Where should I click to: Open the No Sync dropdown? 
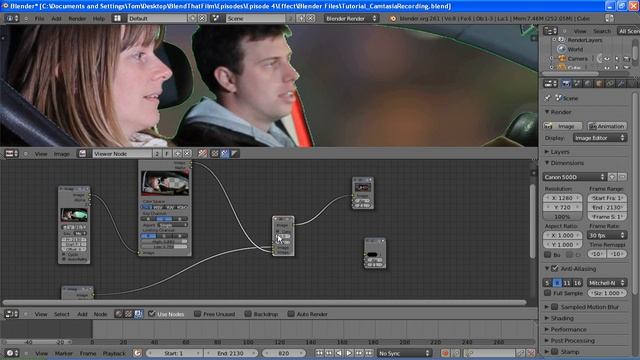tap(404, 353)
